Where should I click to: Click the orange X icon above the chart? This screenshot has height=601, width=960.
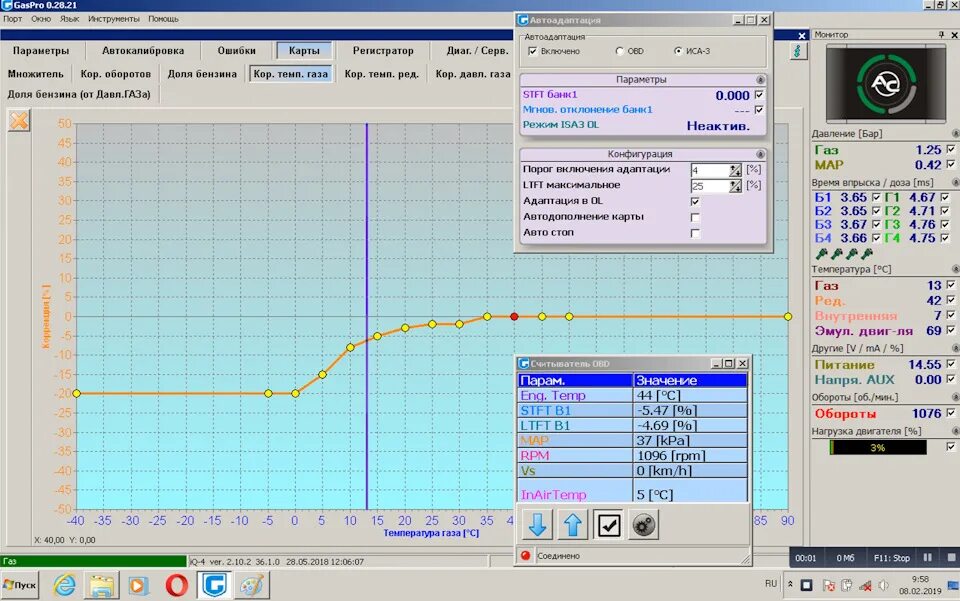pos(19,120)
